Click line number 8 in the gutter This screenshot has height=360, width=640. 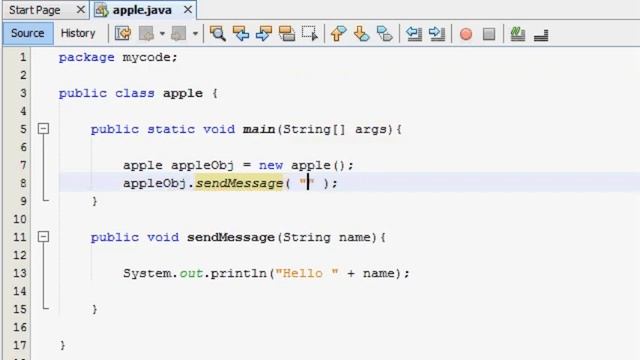click(x=23, y=183)
